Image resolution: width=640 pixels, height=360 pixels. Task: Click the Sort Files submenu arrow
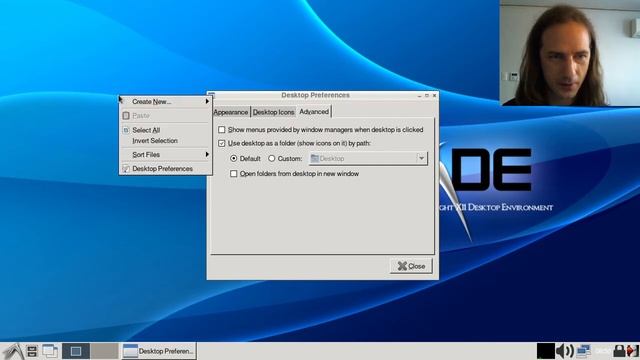click(x=207, y=154)
